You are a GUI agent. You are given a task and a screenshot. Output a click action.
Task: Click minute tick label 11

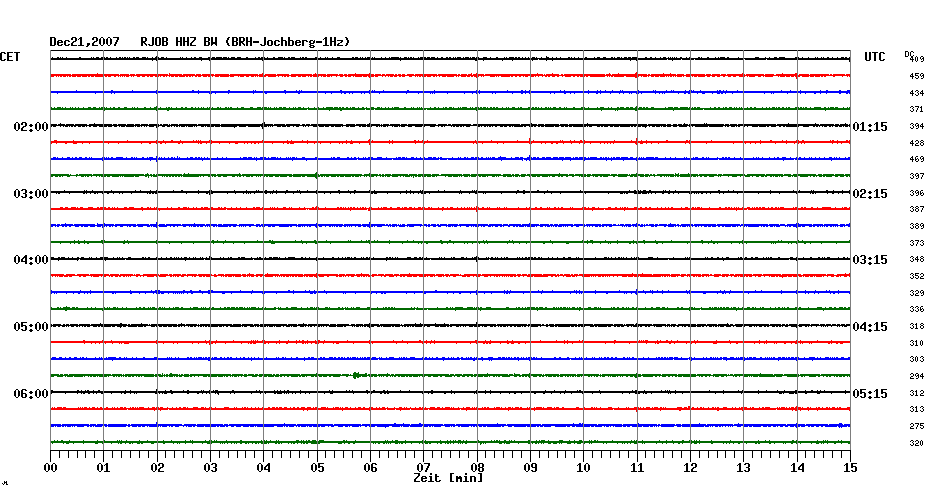click(637, 468)
